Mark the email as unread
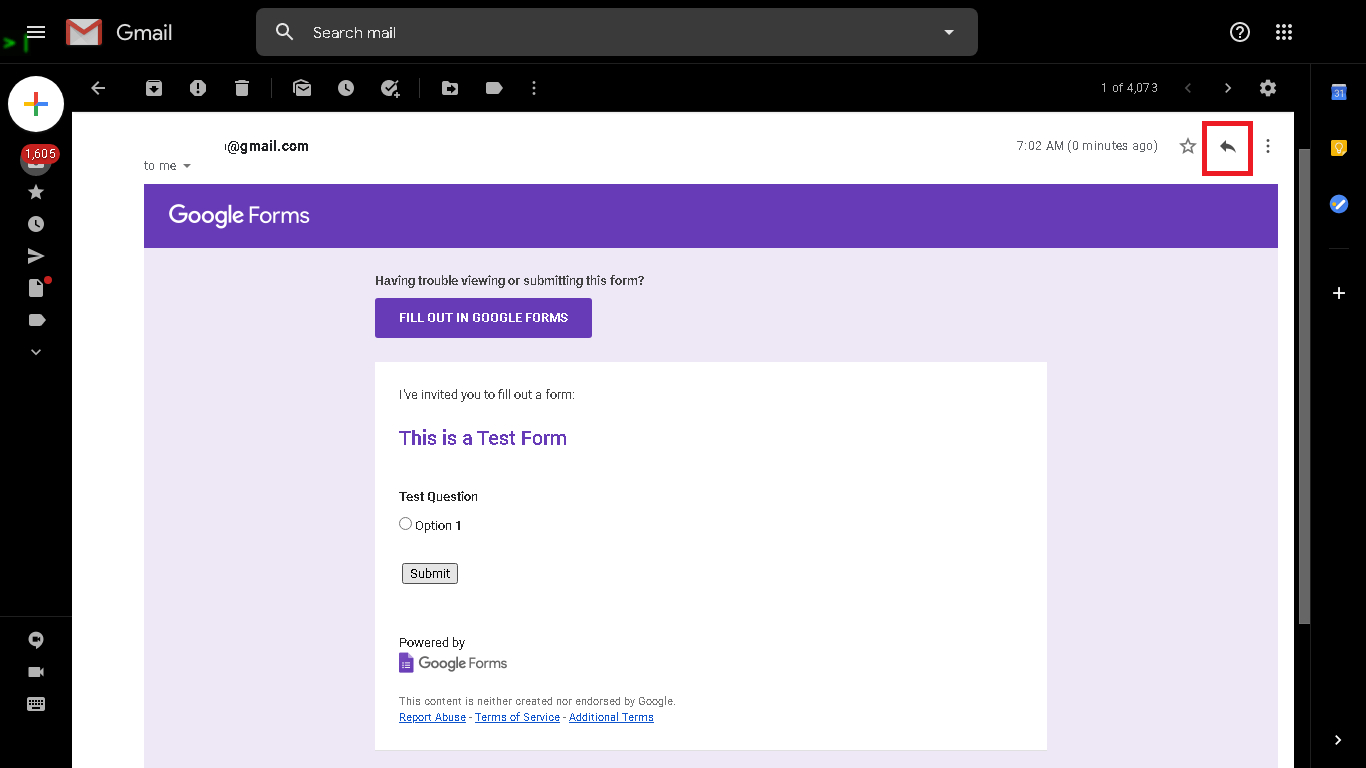The image size is (1366, 768). click(302, 88)
